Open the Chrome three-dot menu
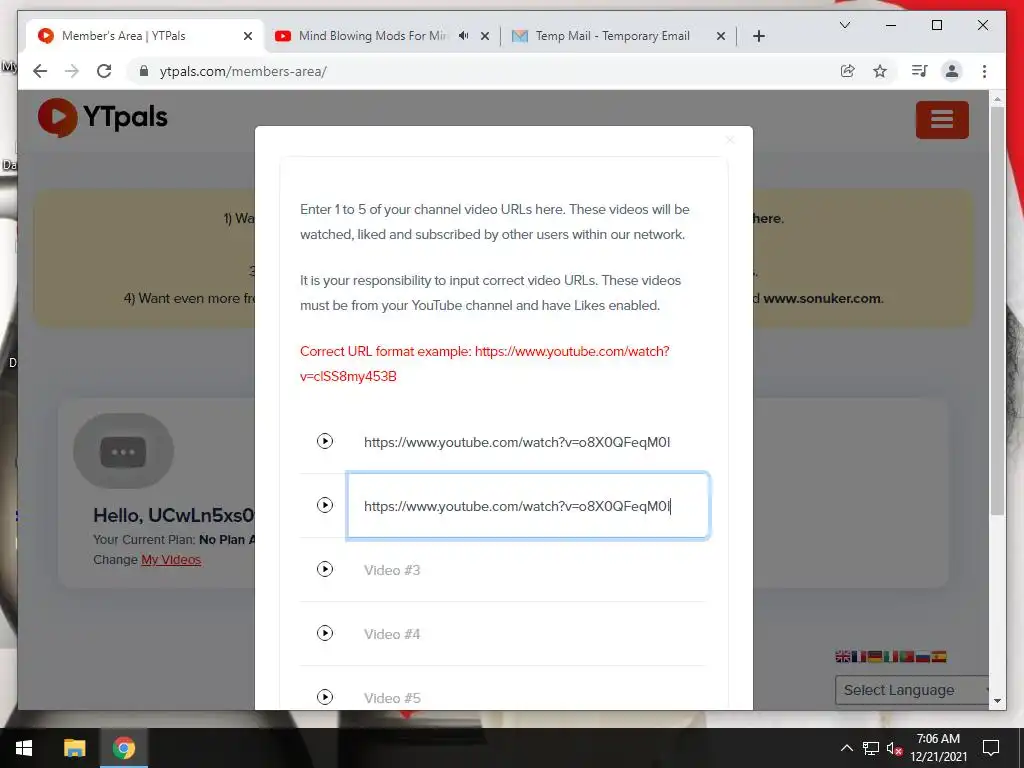The height and width of the screenshot is (768, 1024). 984,71
